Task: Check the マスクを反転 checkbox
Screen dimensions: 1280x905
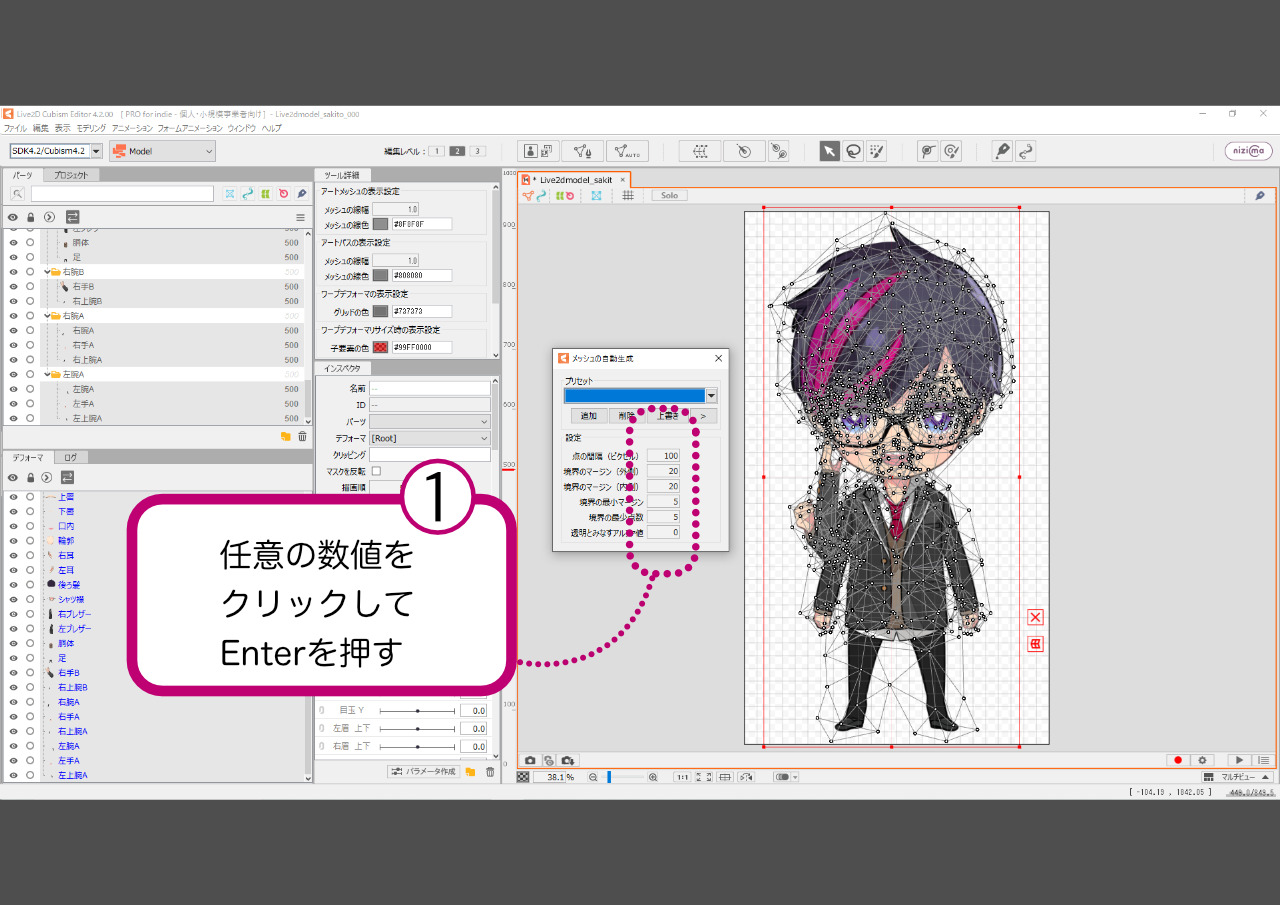Action: pyautogui.click(x=376, y=471)
